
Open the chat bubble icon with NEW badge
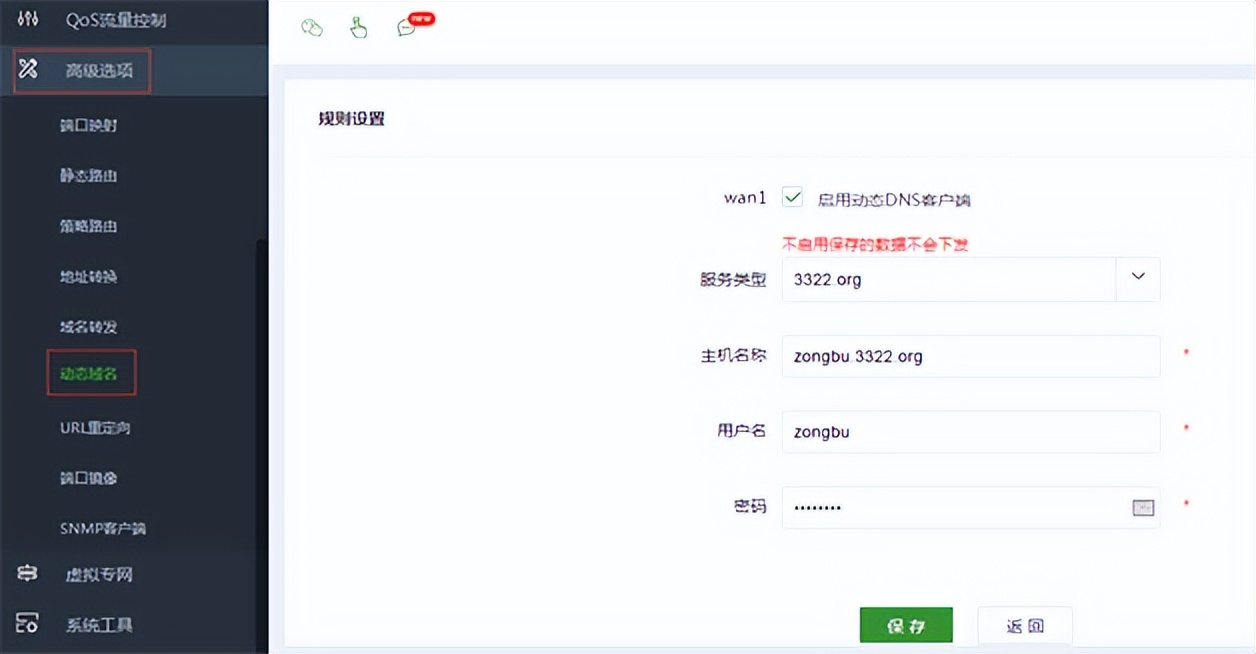[x=406, y=28]
